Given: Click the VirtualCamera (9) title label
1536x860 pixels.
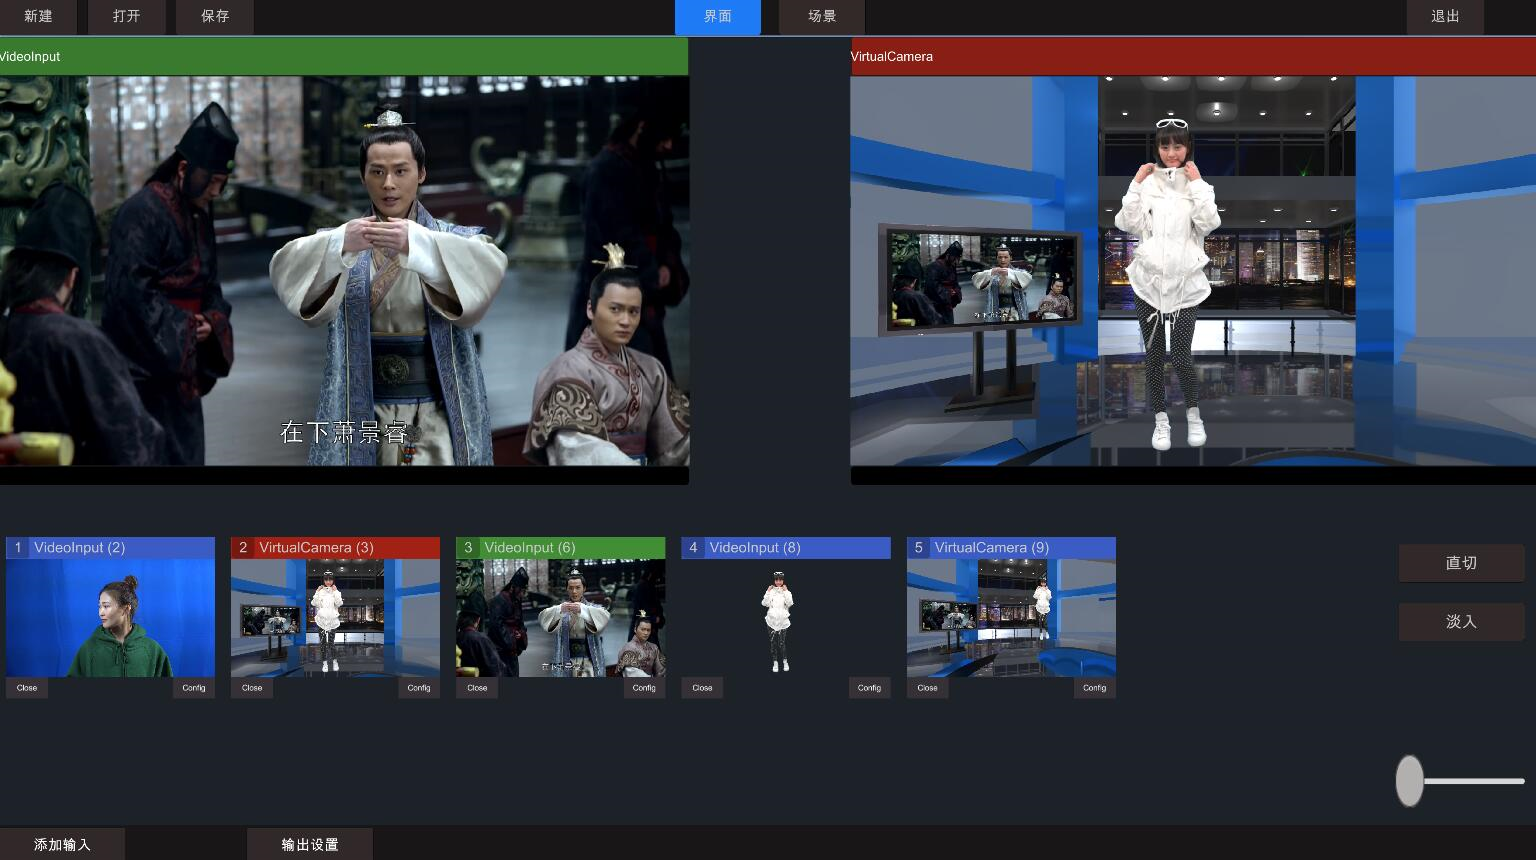Looking at the screenshot, I should 992,548.
